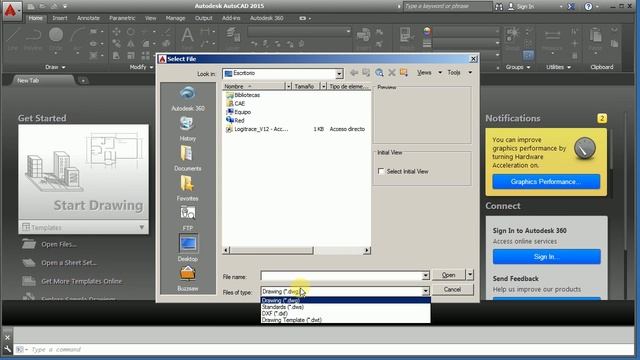Click the Search the Web icon
The height and width of the screenshot is (360, 640).
pos(379,73)
